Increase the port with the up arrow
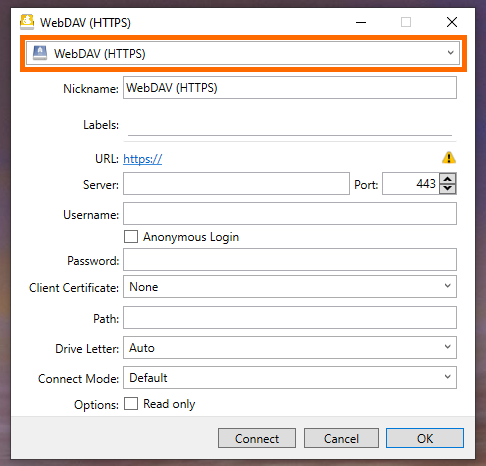This screenshot has height=466, width=486. coord(448,179)
